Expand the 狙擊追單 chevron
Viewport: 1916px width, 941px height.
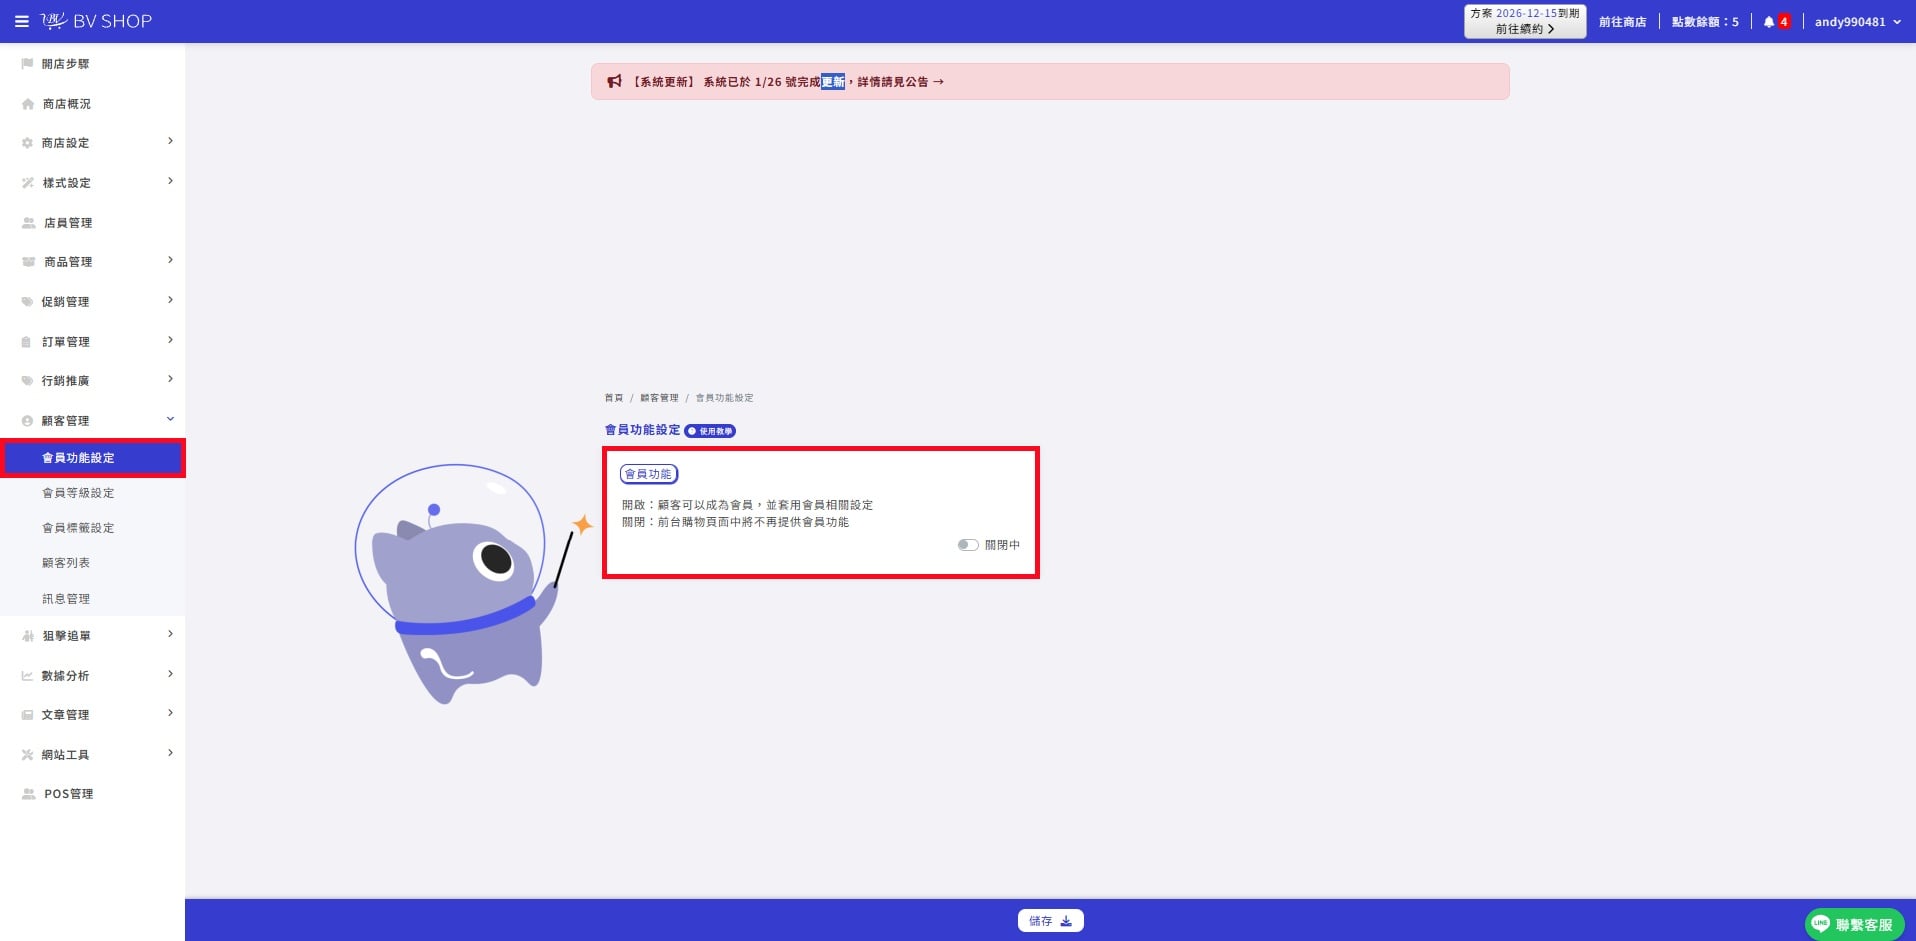point(170,634)
